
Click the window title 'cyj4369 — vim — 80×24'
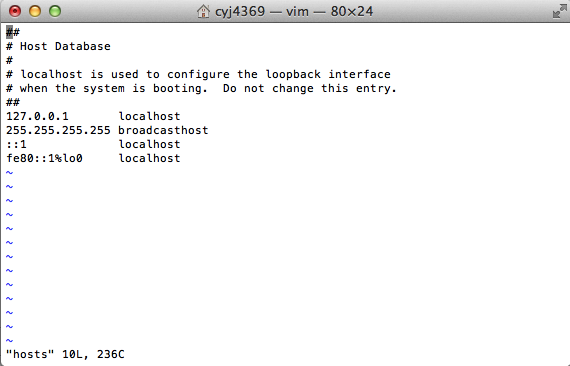(x=294, y=11)
